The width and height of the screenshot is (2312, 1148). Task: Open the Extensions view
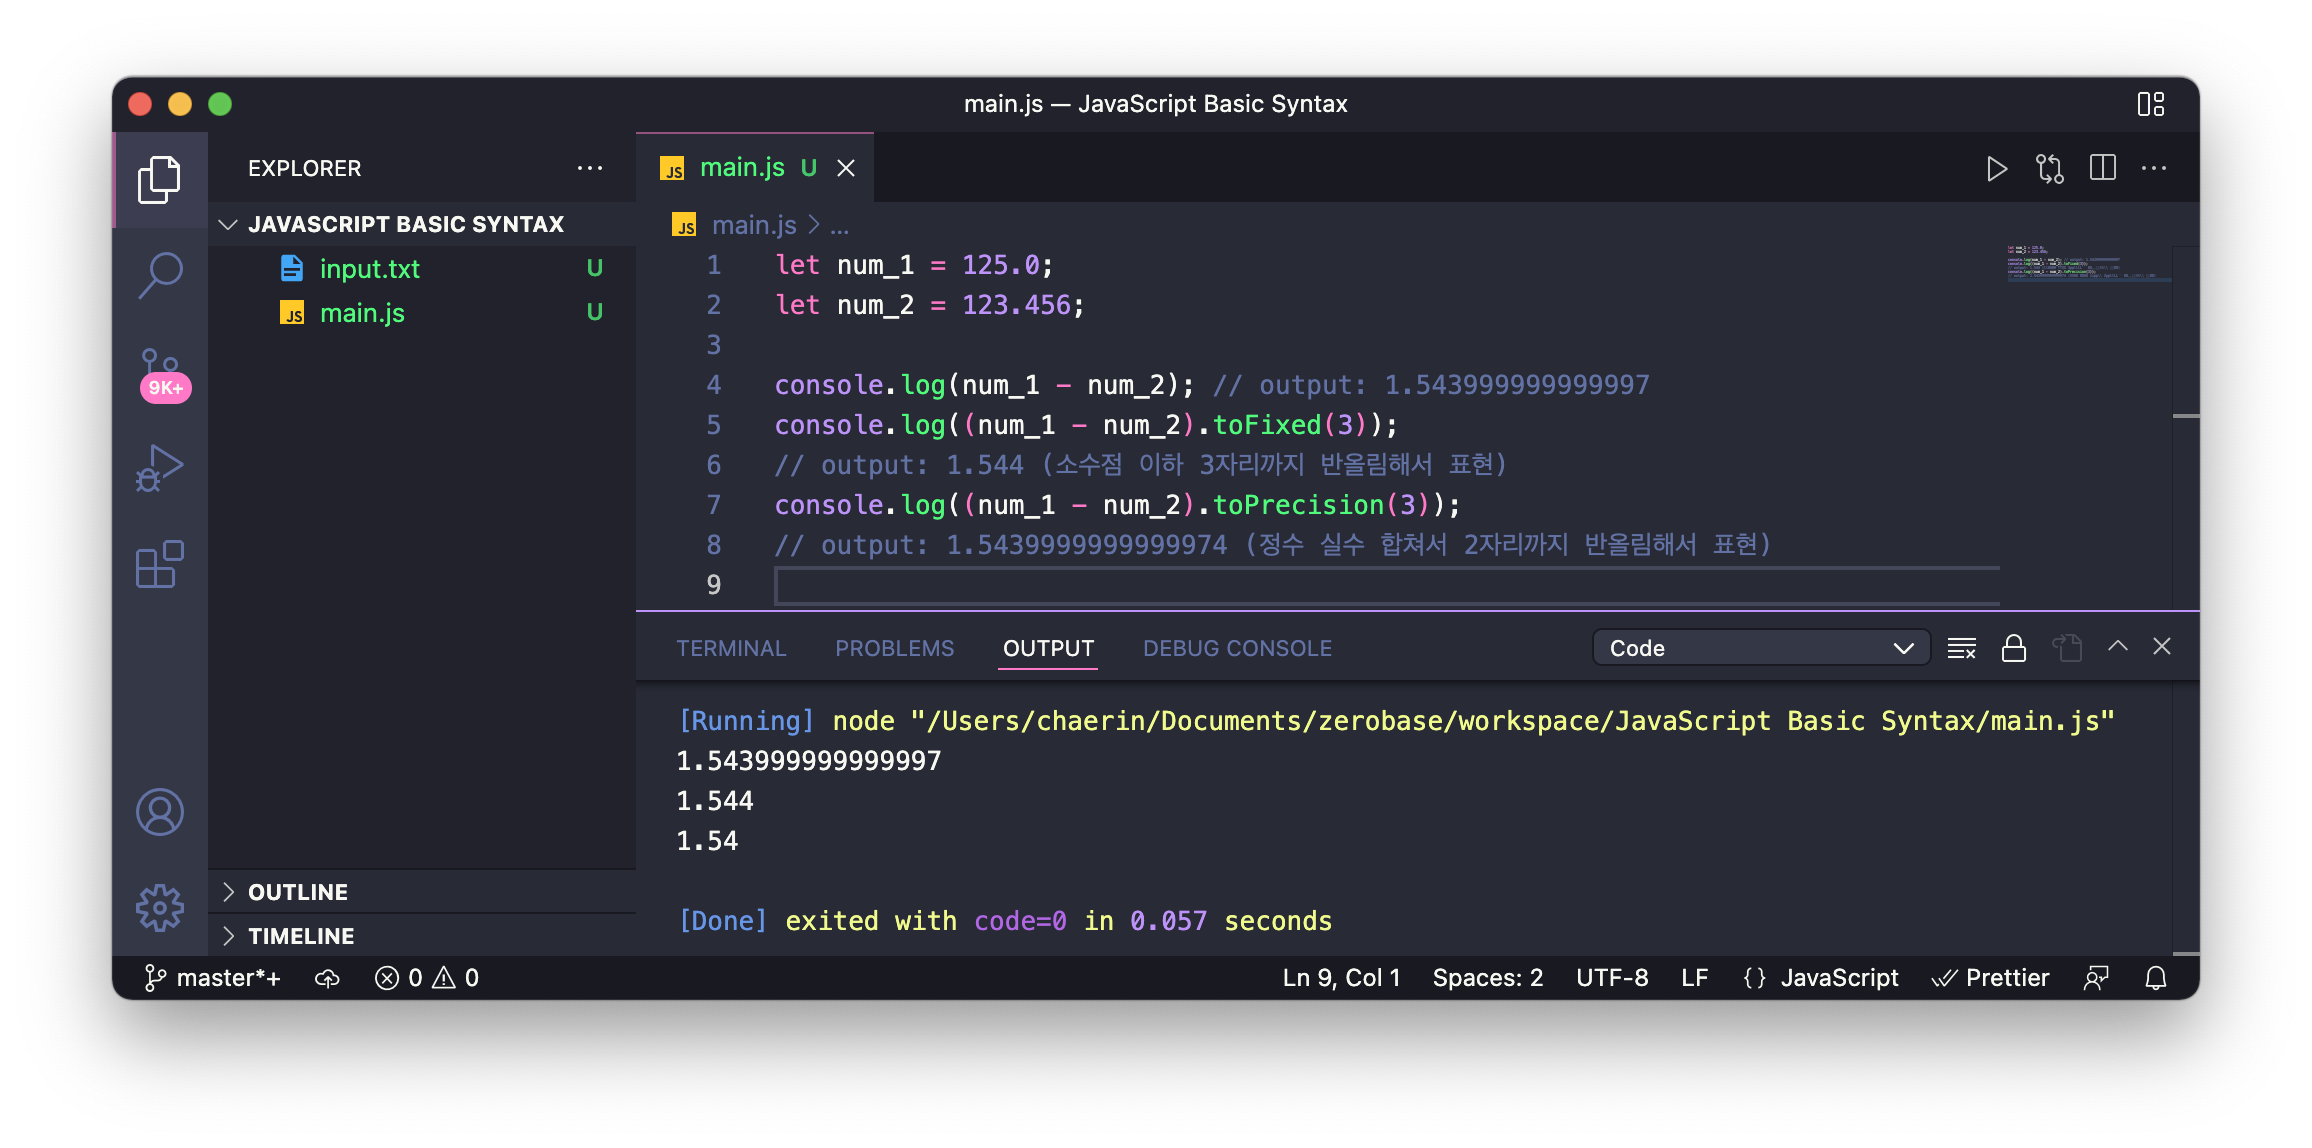point(160,565)
